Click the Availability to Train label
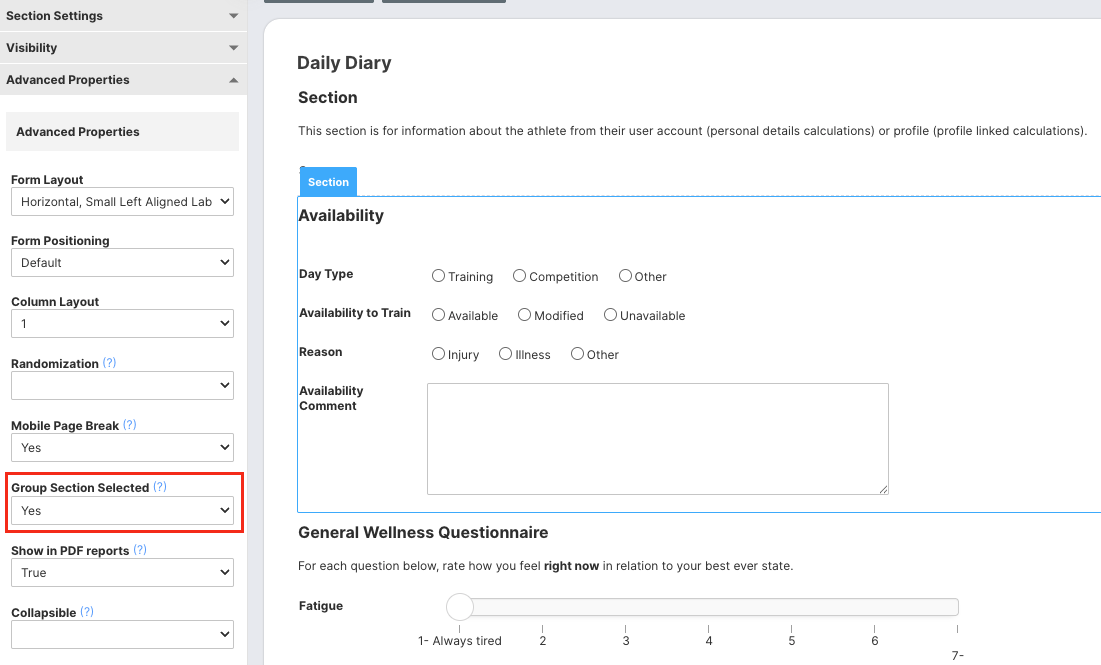 (355, 313)
